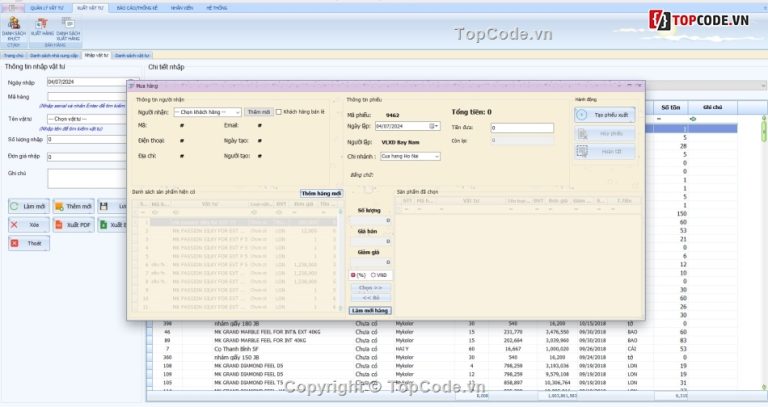Image resolution: width=768 pixels, height=407 pixels.
Task: Click the Số lượng input in Mua hàng
Action: coord(371,220)
